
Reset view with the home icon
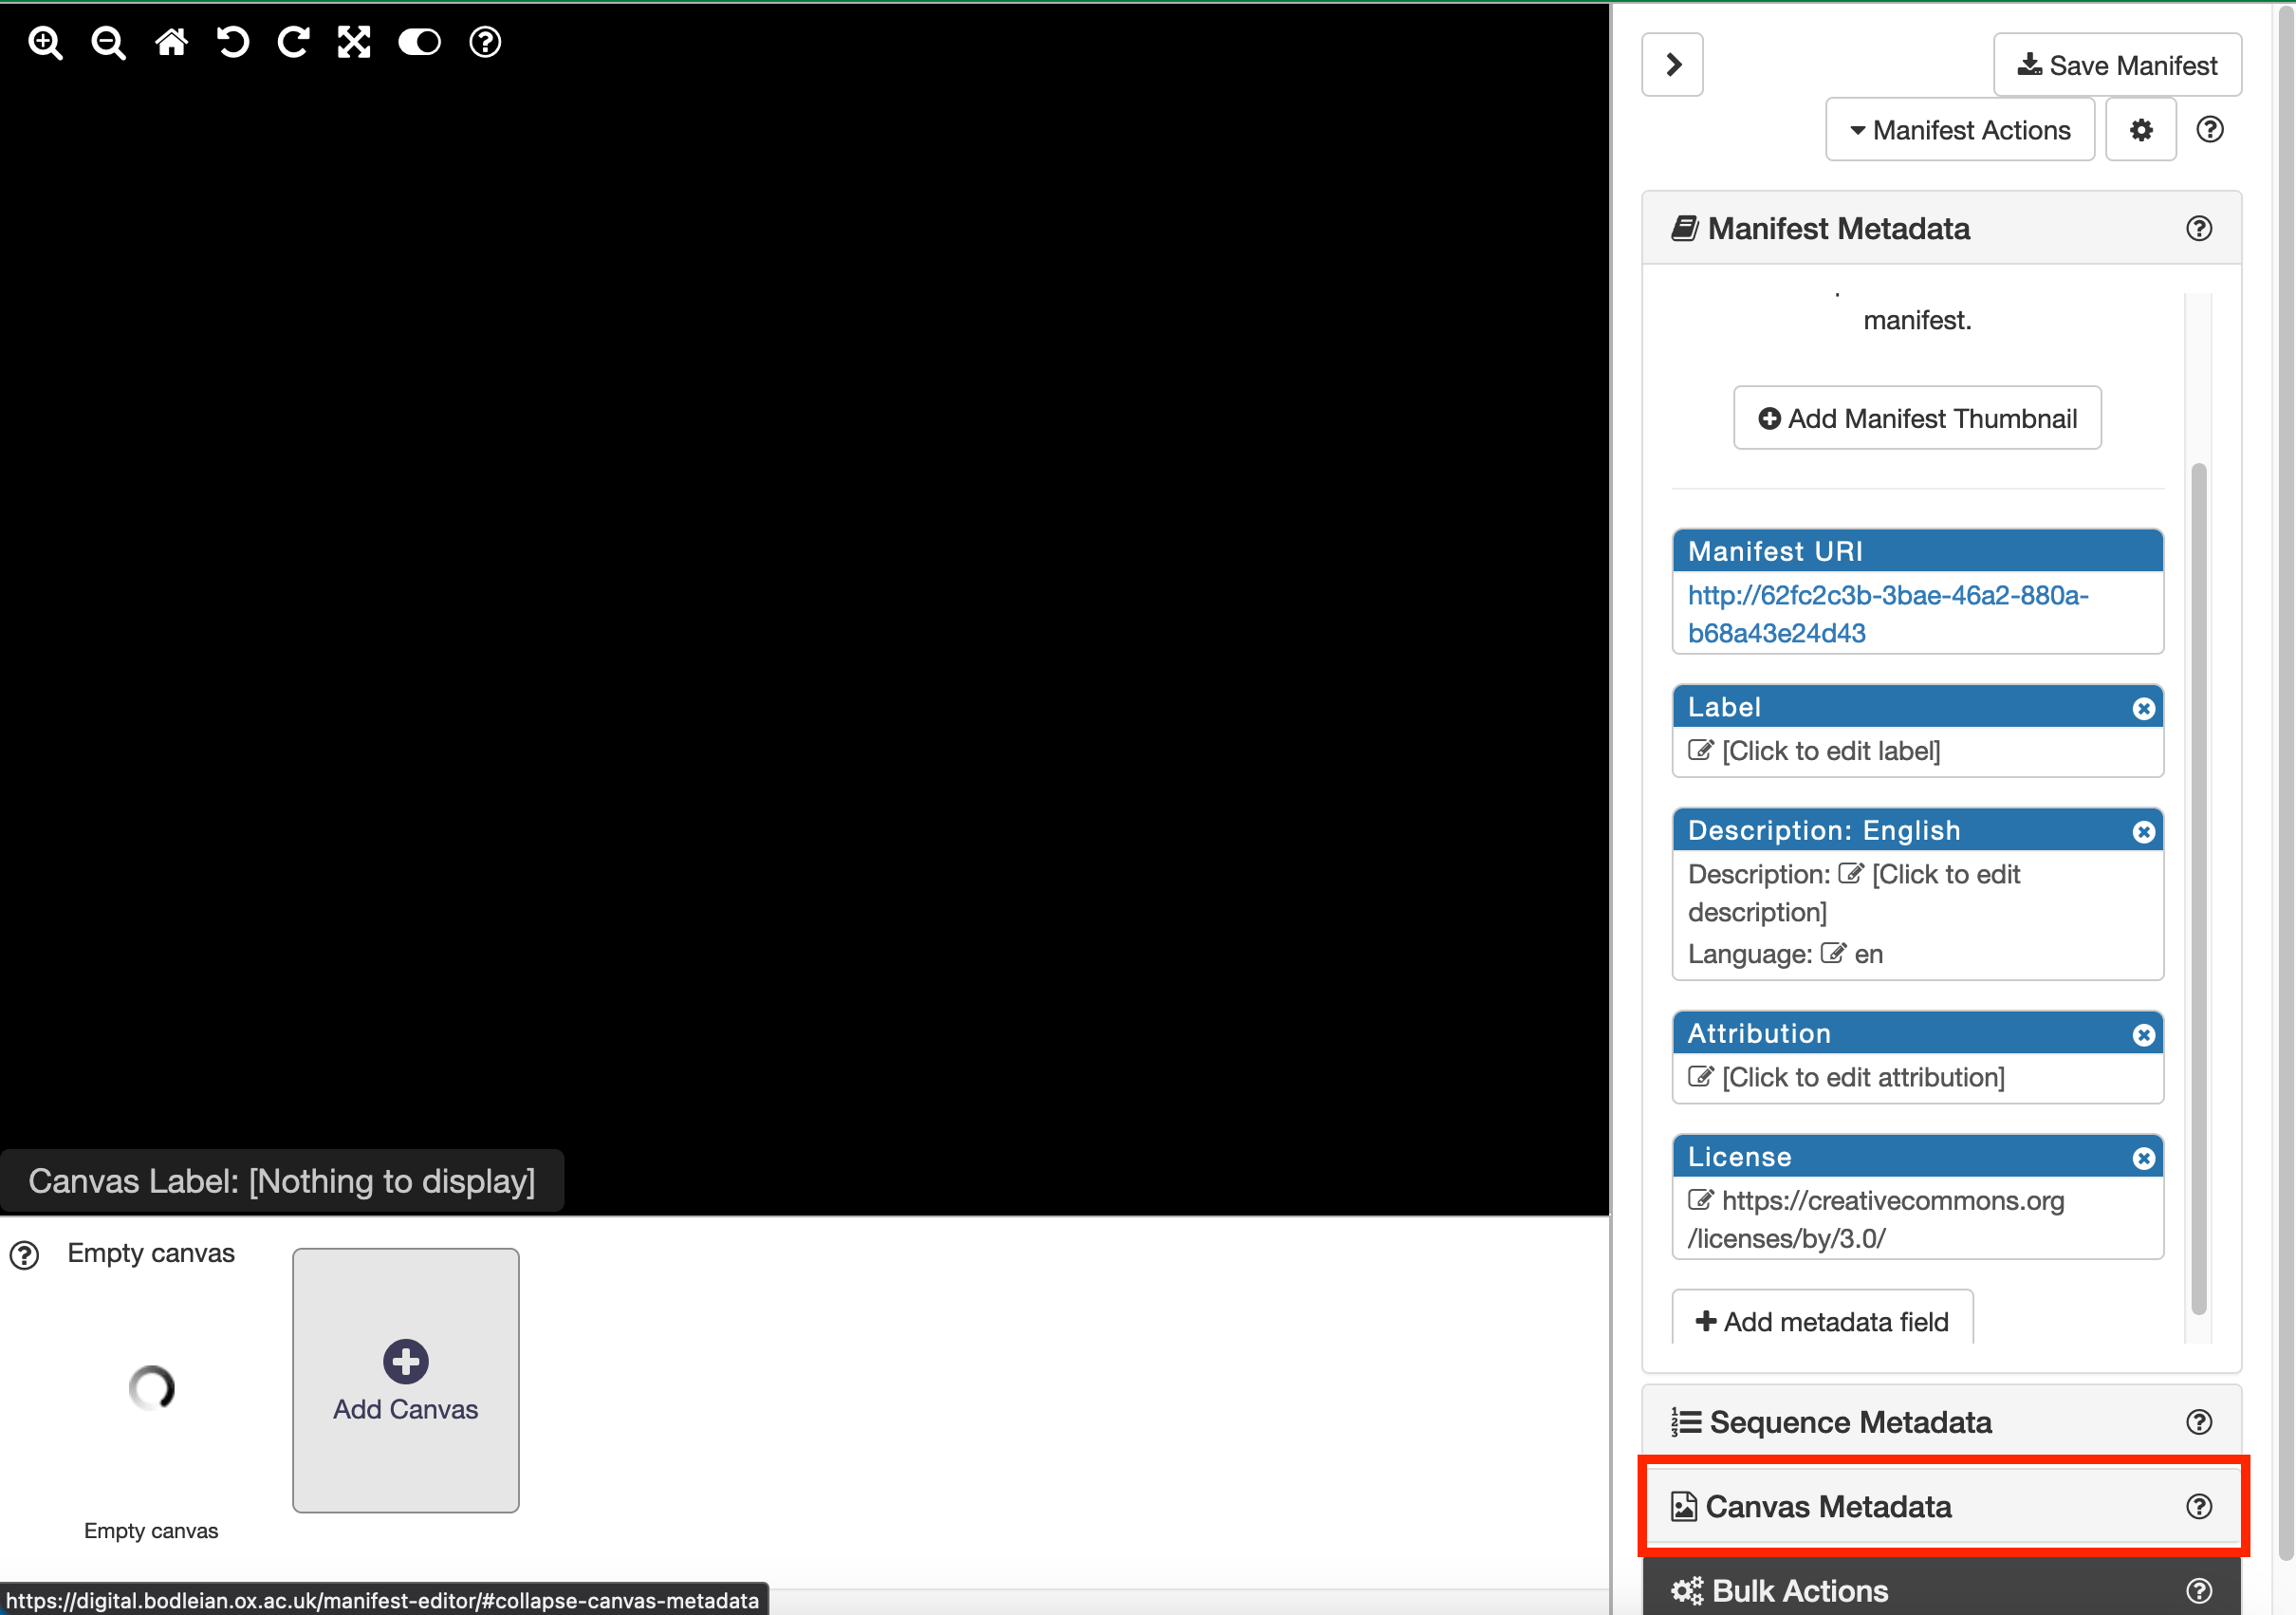(x=171, y=42)
